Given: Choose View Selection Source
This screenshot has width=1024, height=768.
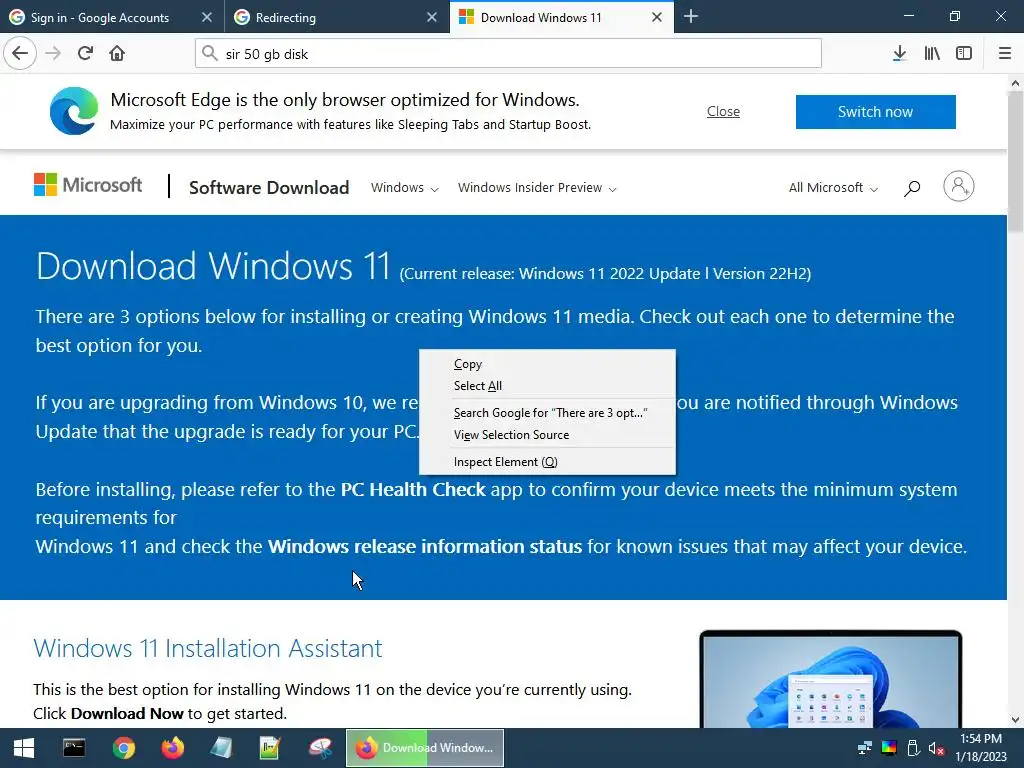Looking at the screenshot, I should [547, 435].
